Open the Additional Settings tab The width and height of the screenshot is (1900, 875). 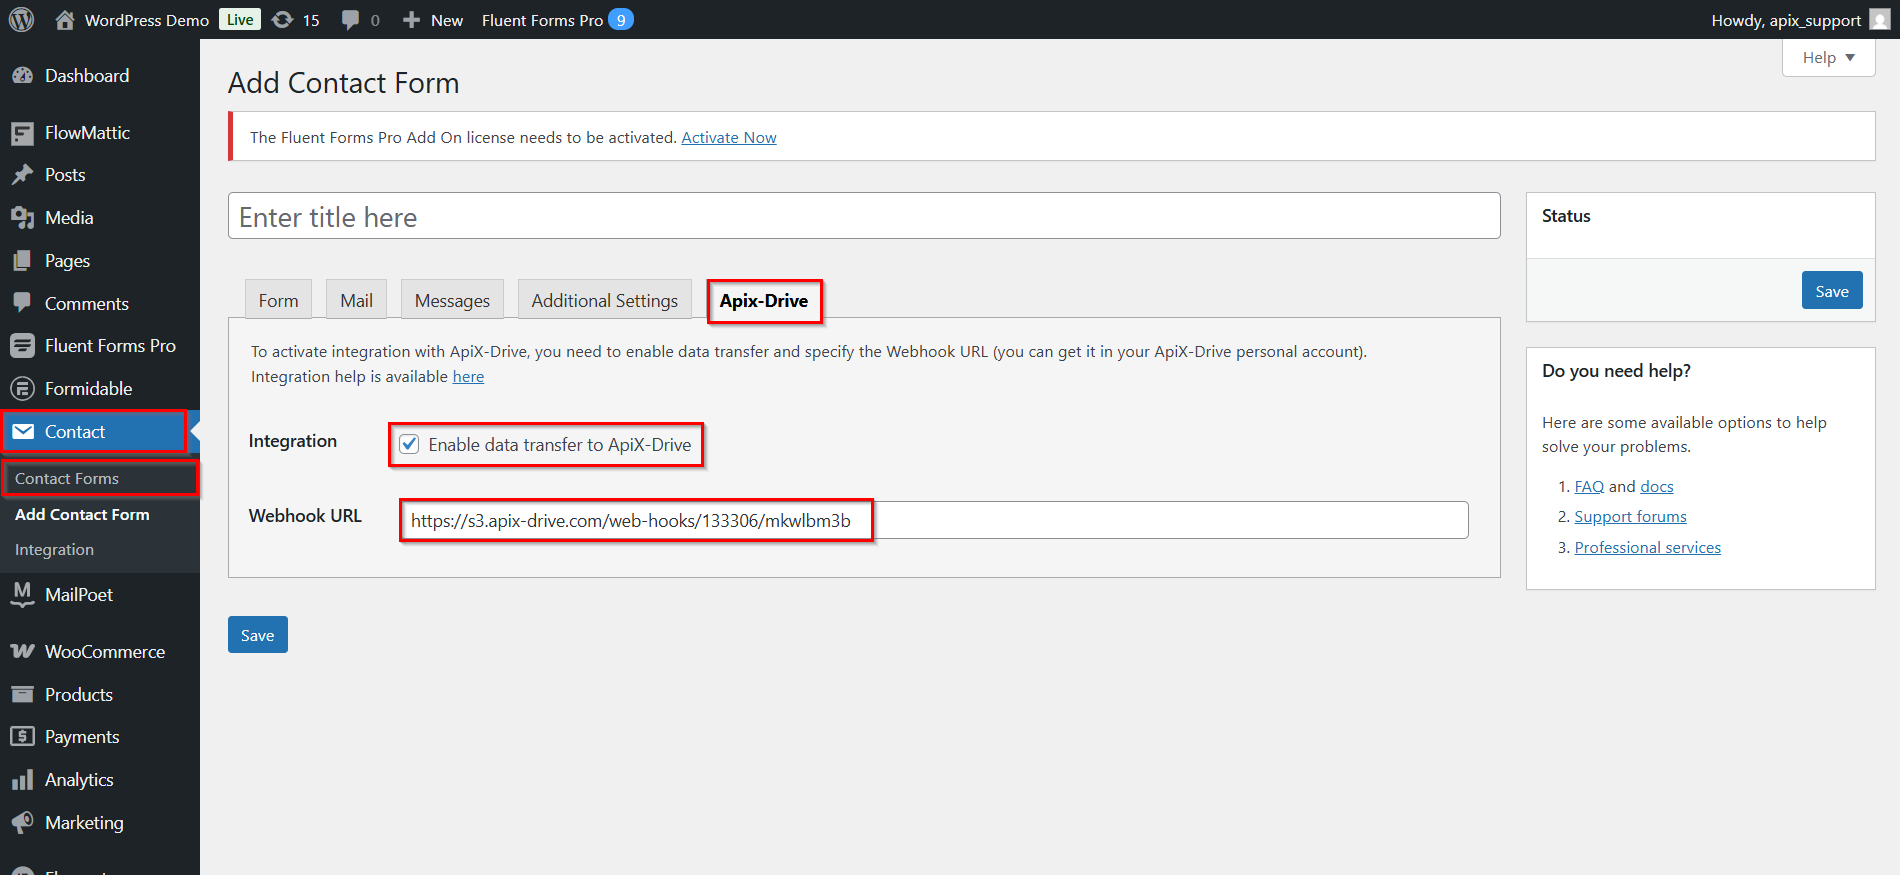coord(604,300)
